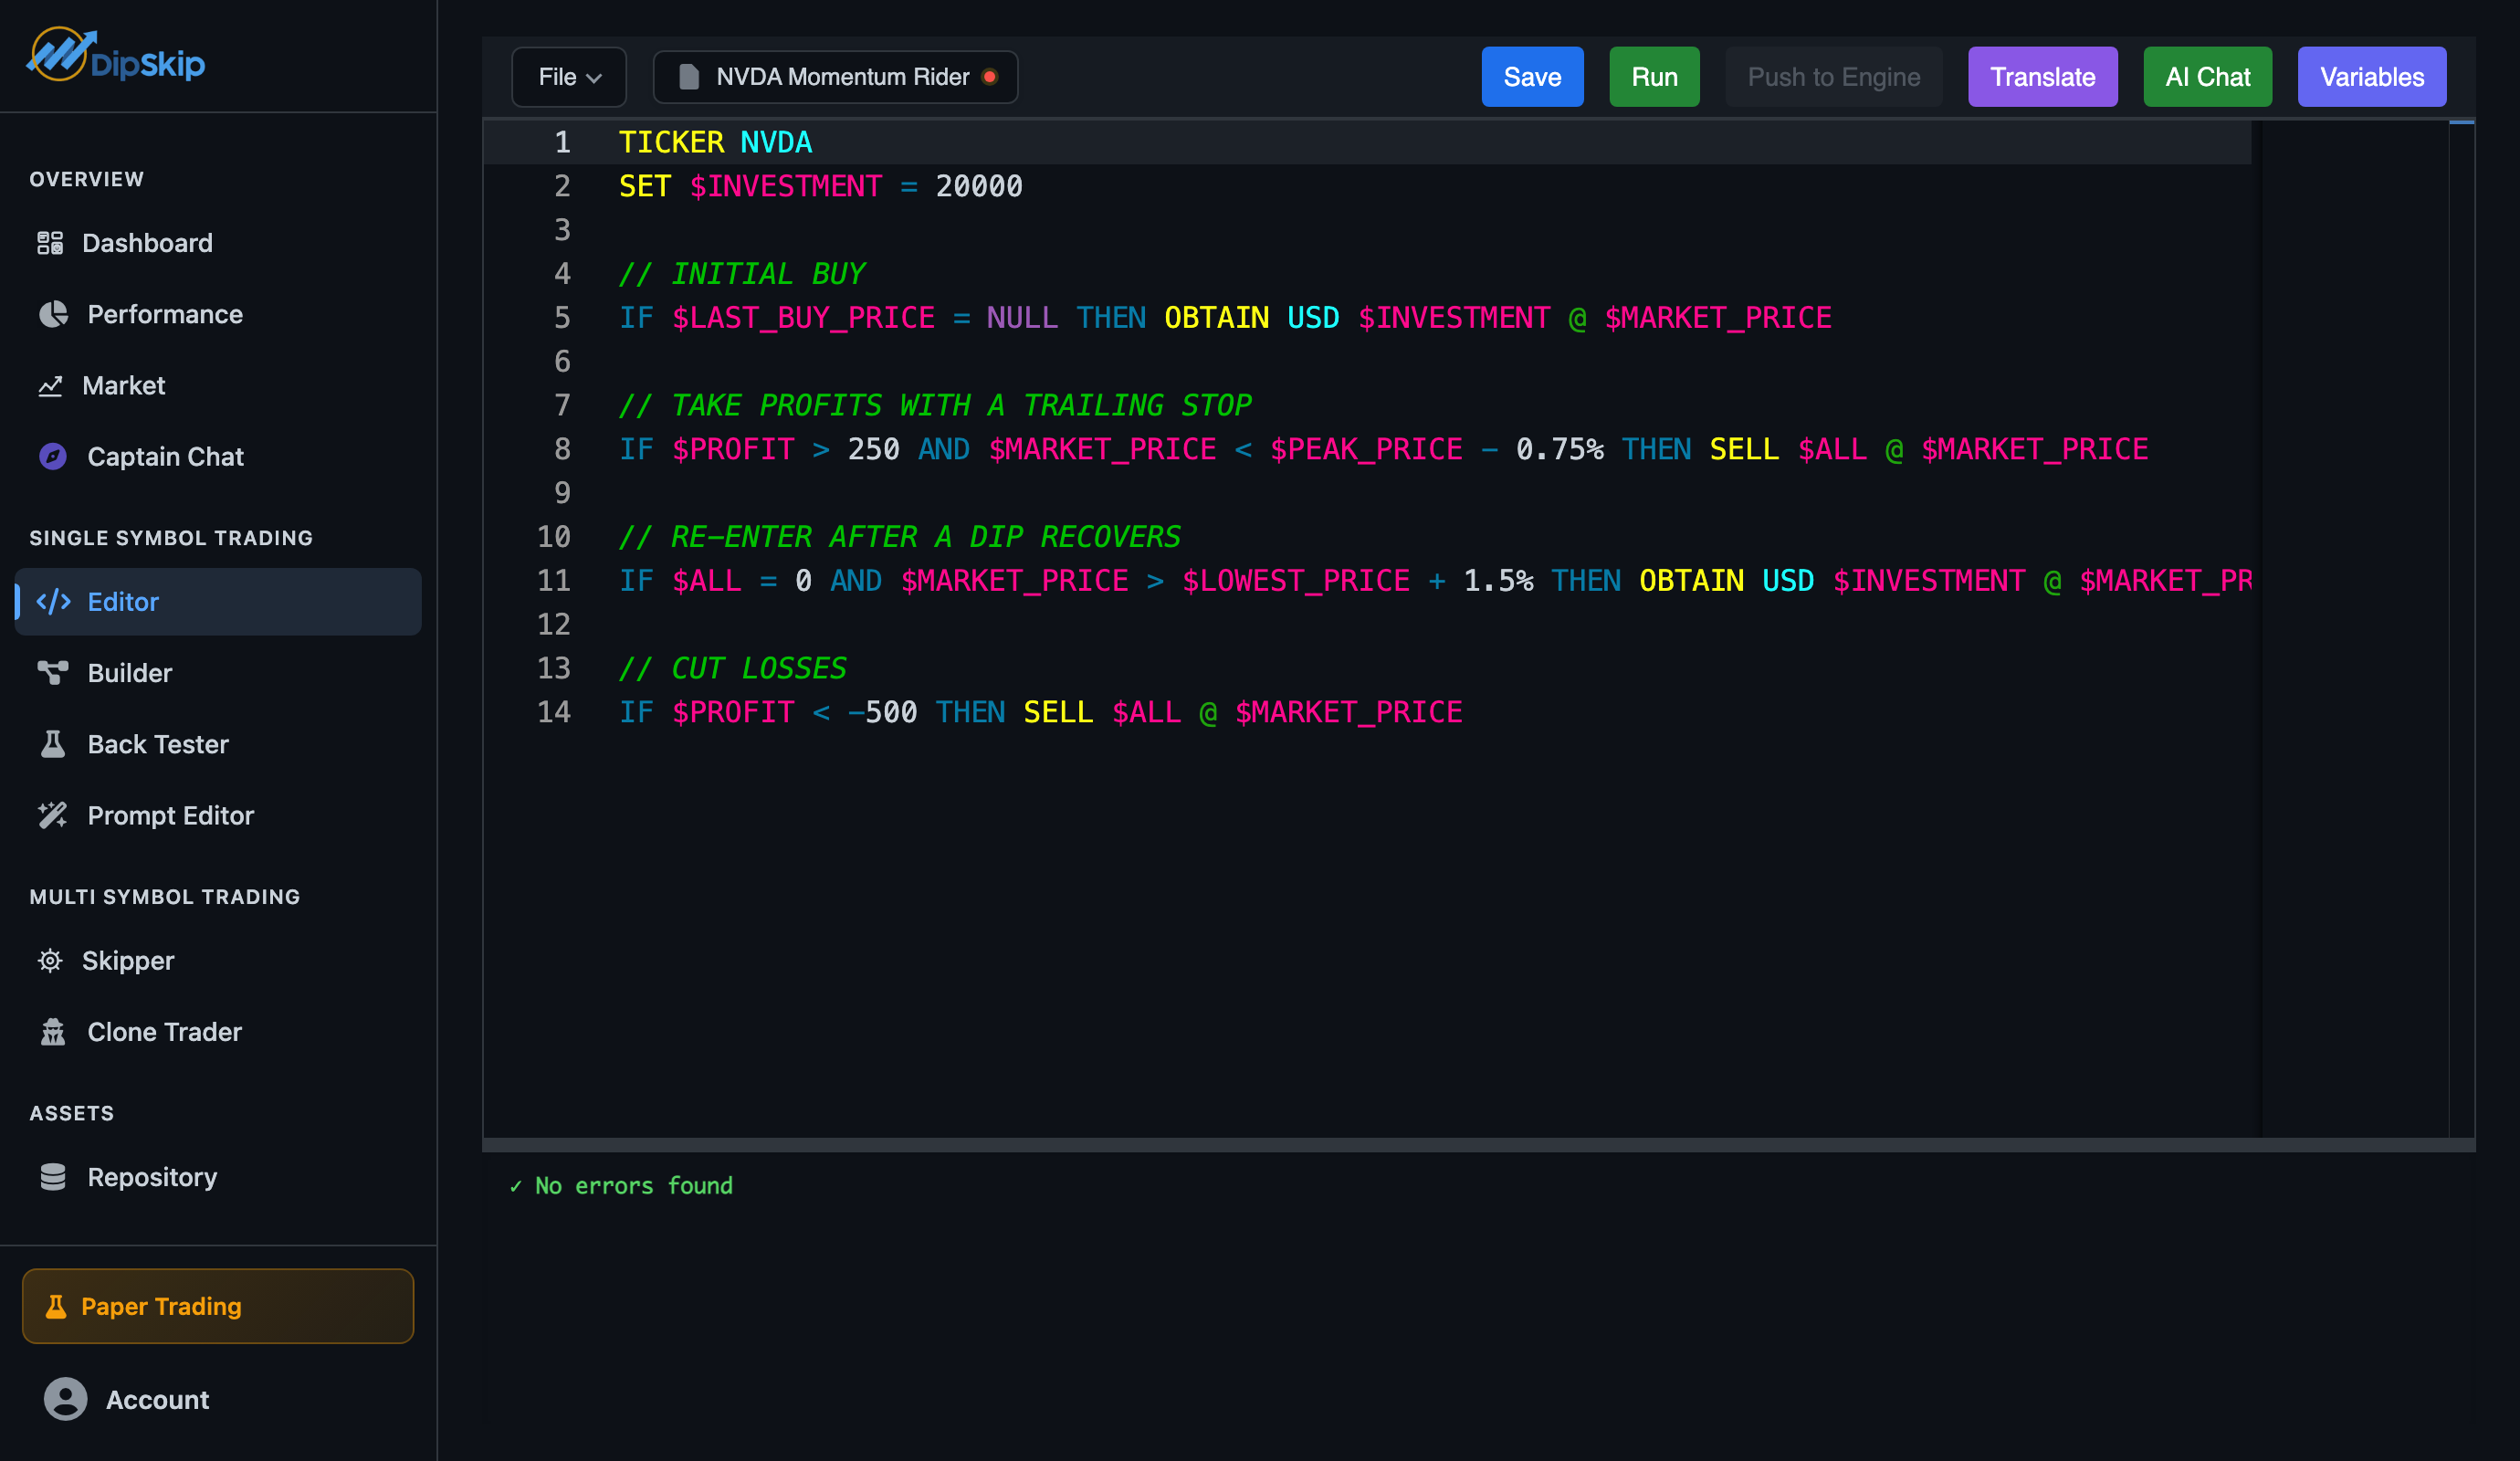Open the Prompt Editor

(x=218, y=815)
